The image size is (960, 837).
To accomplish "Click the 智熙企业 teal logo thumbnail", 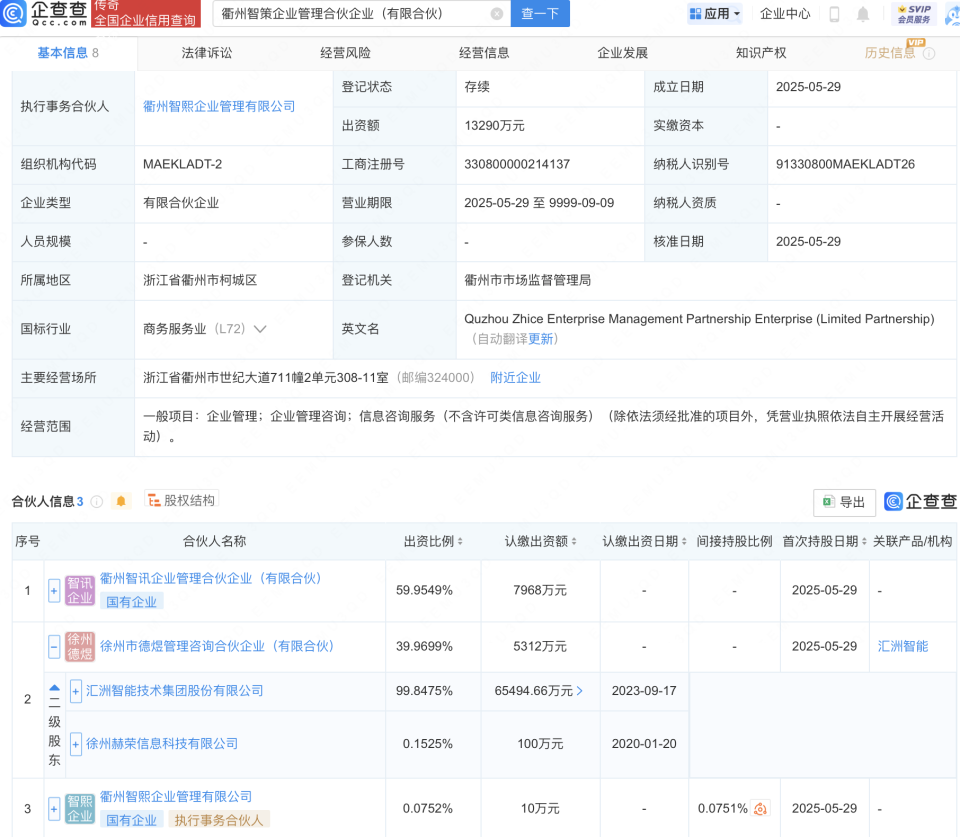I will click(x=80, y=808).
